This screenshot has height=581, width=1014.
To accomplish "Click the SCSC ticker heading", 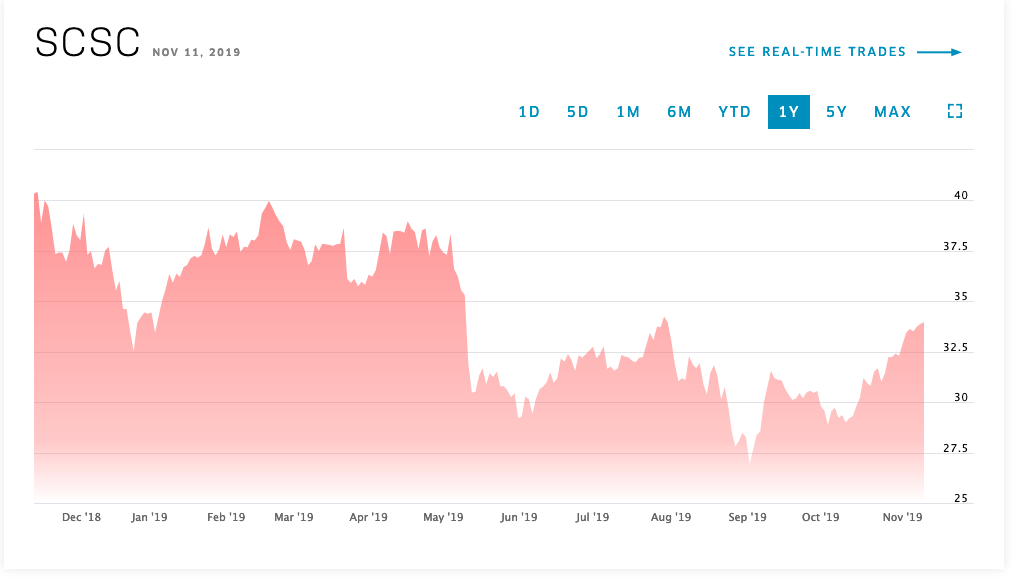I will (85, 44).
